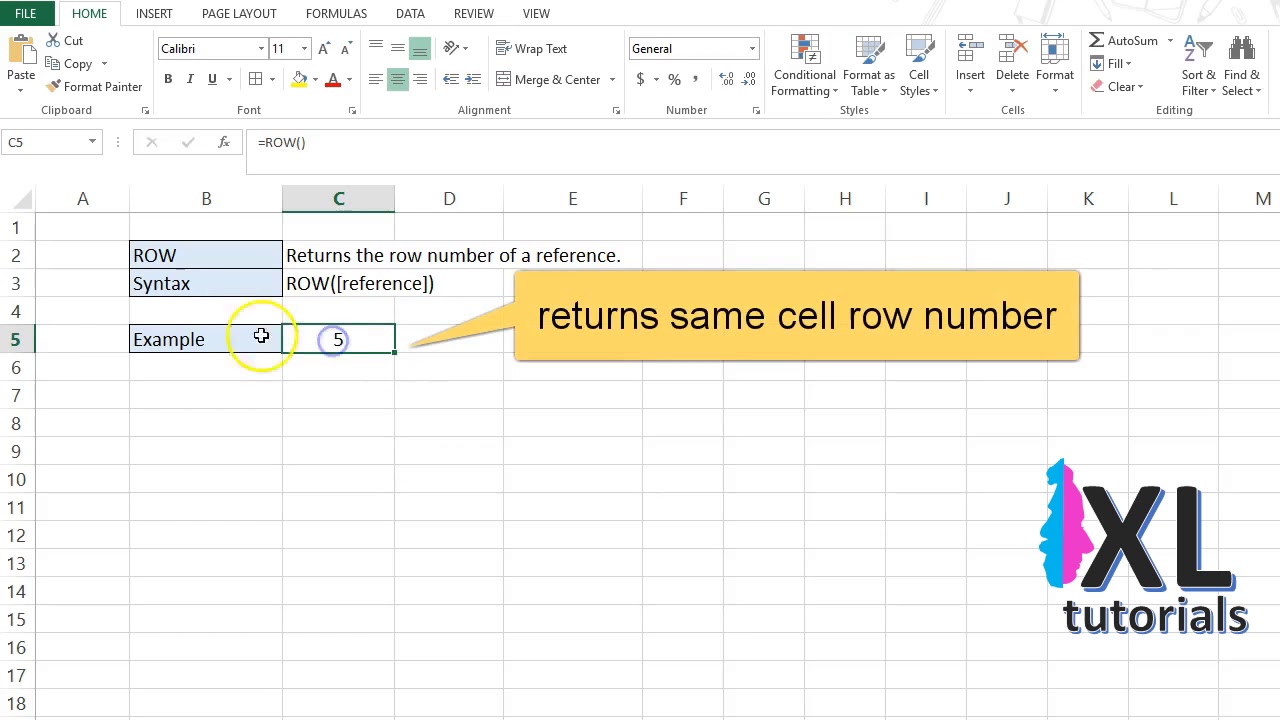Increase font size with the larger A icon
This screenshot has width=1280, height=720.
coord(324,49)
